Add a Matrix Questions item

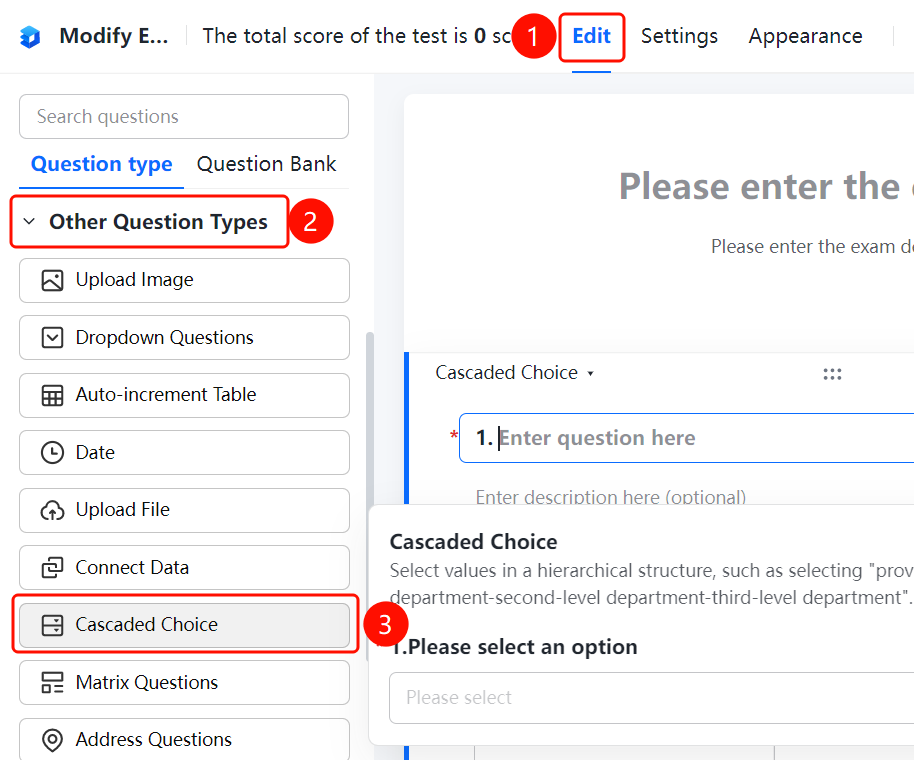(x=184, y=682)
